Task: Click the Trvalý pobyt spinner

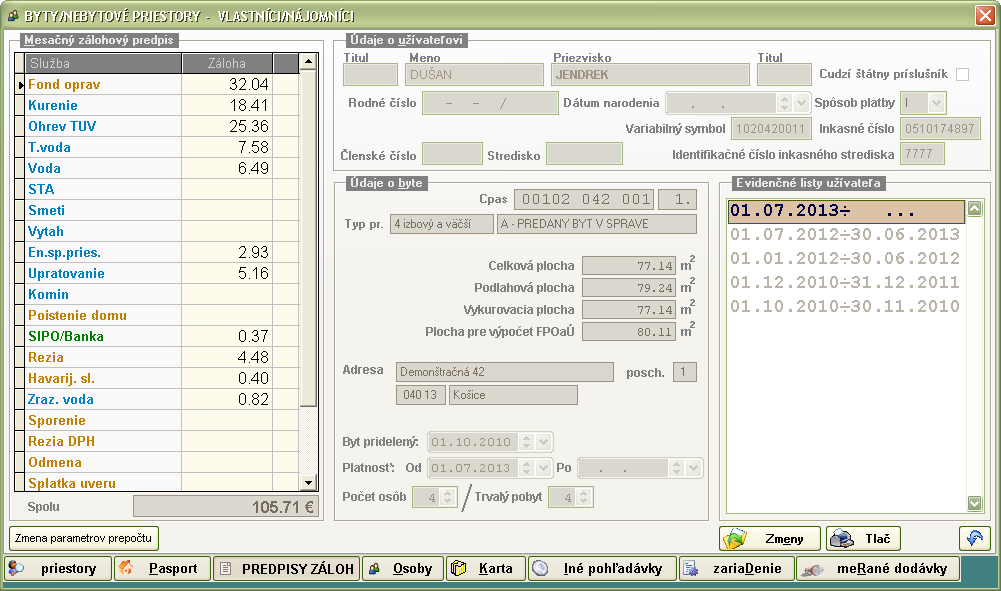Action: click(583, 497)
